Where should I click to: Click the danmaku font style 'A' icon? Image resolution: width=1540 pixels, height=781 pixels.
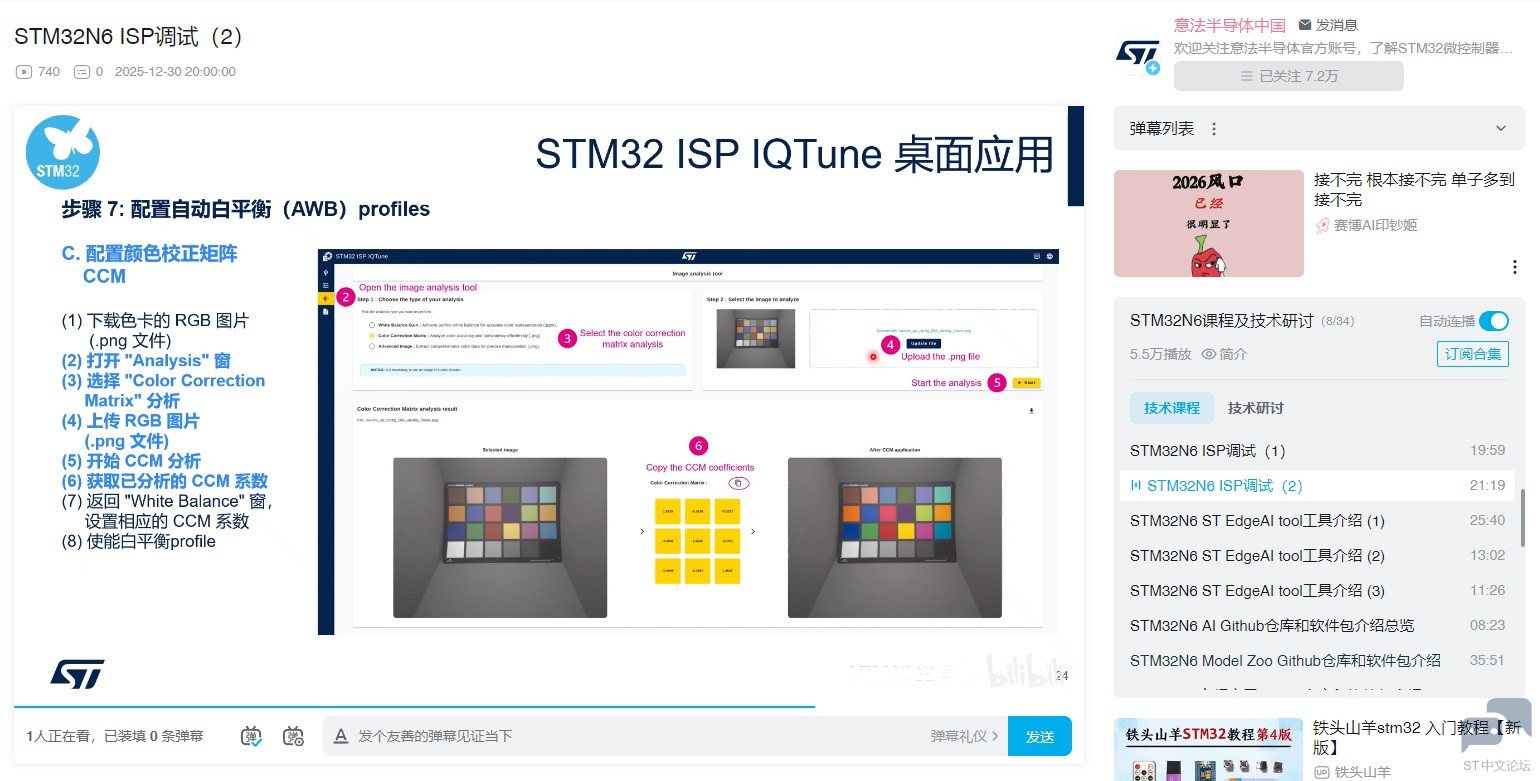pyautogui.click(x=340, y=736)
